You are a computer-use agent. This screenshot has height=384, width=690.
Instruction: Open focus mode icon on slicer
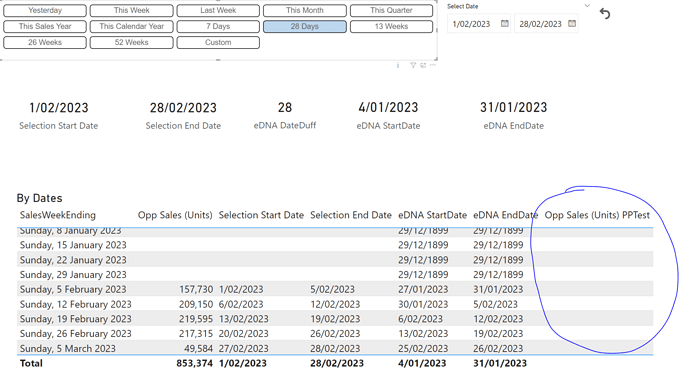(x=423, y=65)
